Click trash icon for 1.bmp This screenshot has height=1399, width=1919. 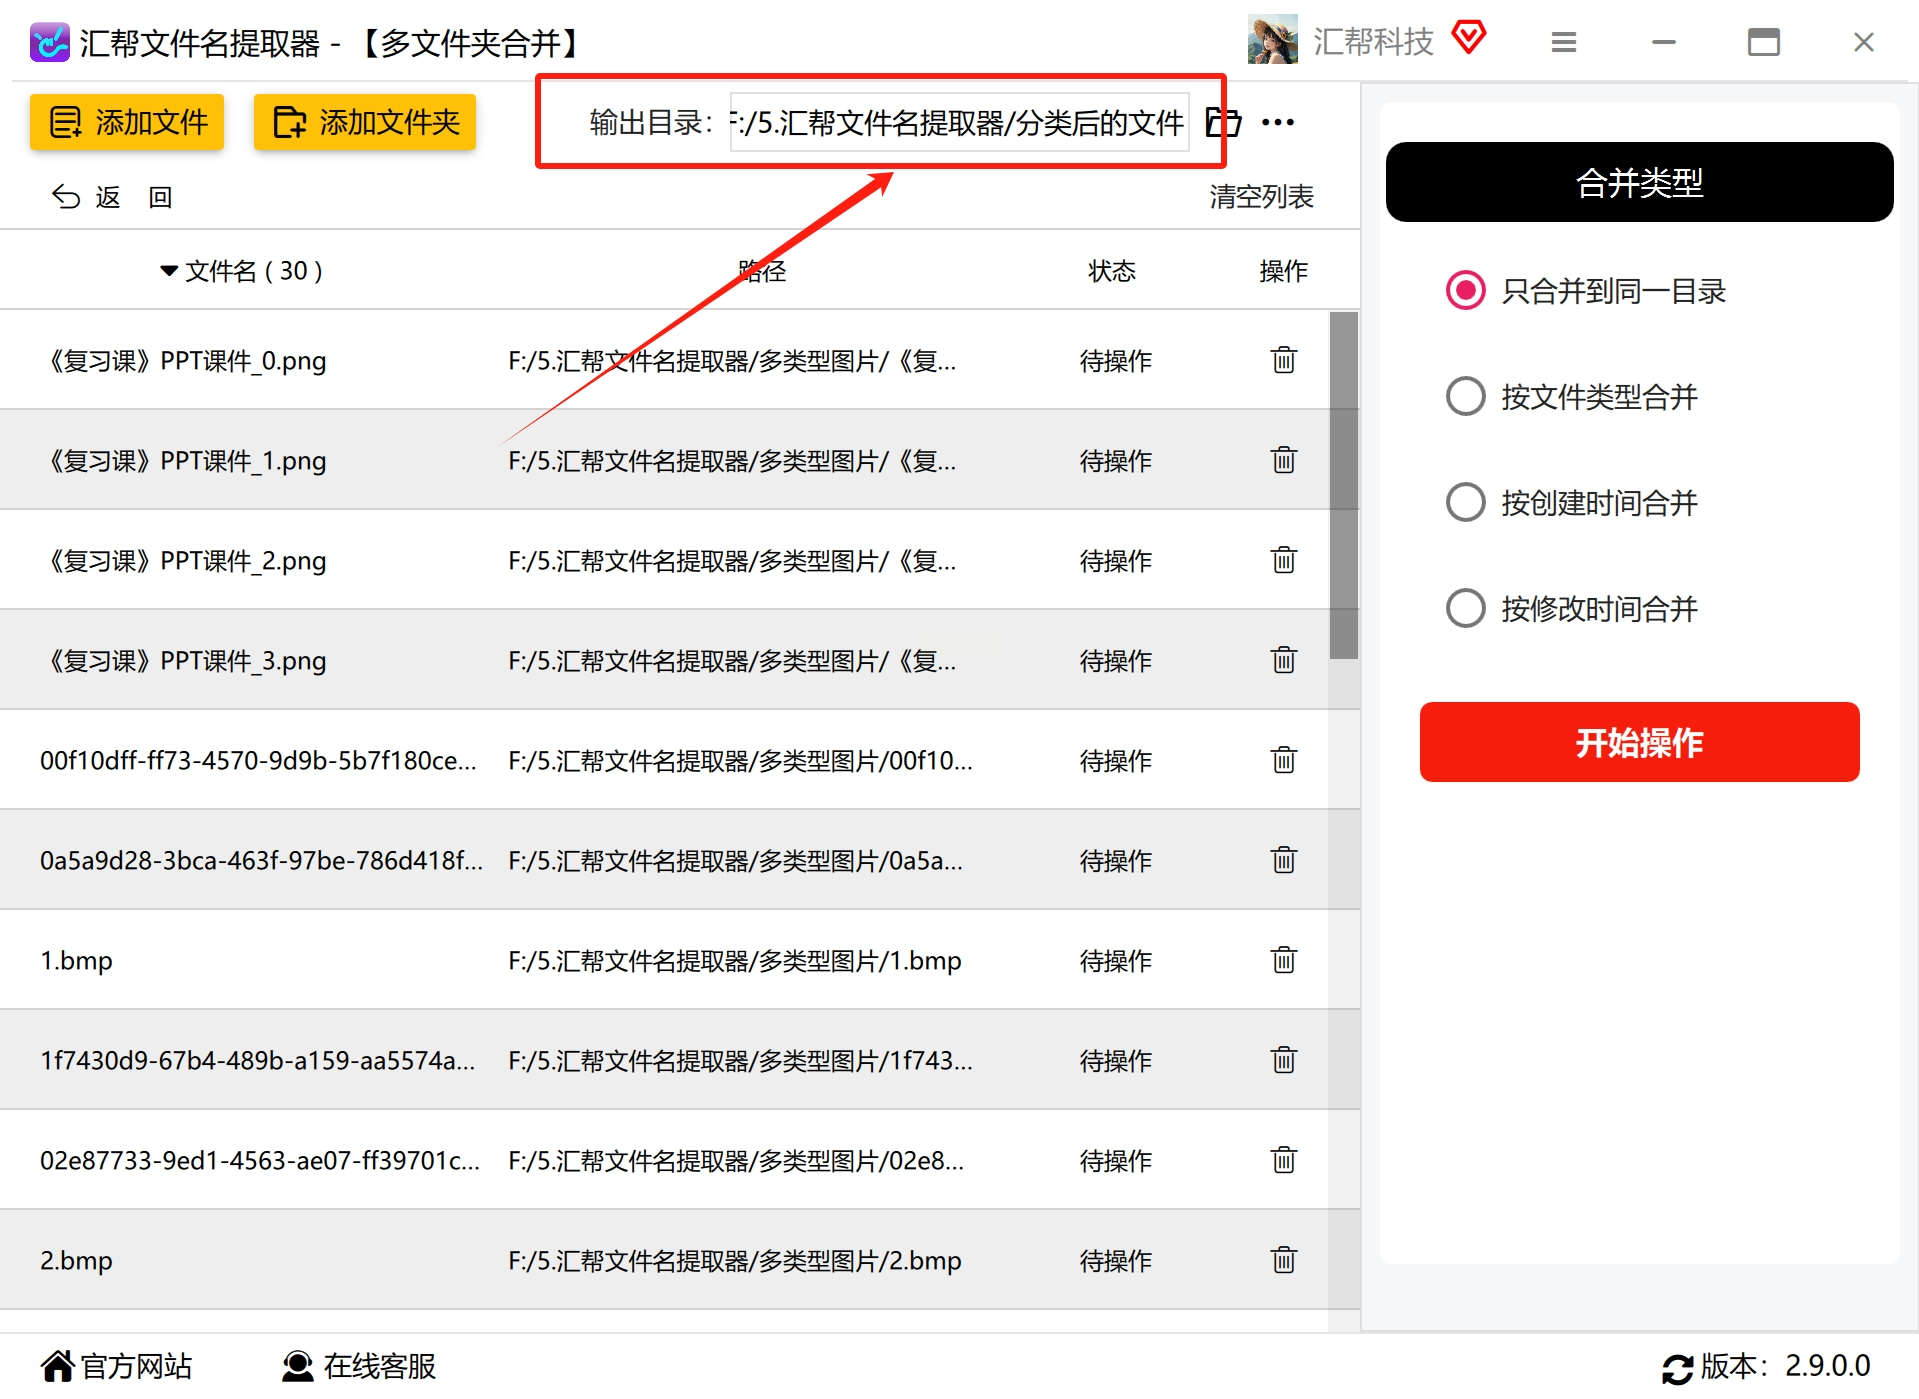(x=1284, y=960)
